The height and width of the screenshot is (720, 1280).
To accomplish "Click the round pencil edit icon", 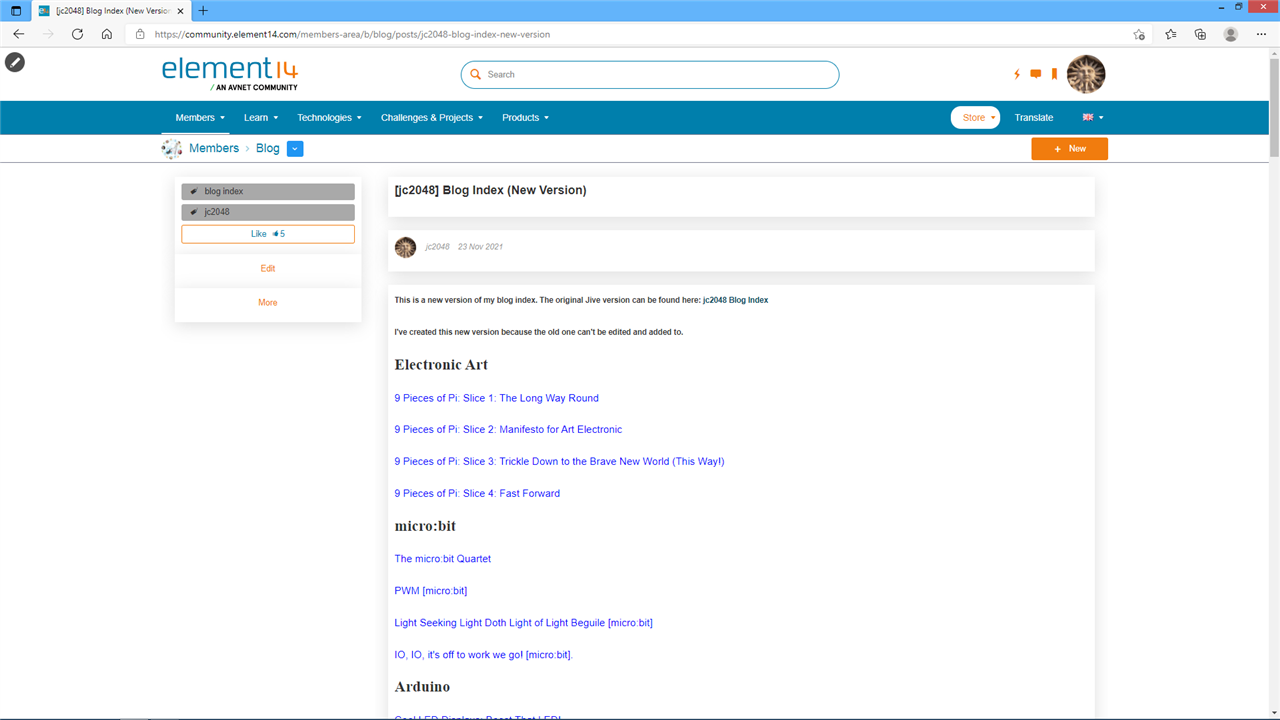I will pyautogui.click(x=15, y=62).
